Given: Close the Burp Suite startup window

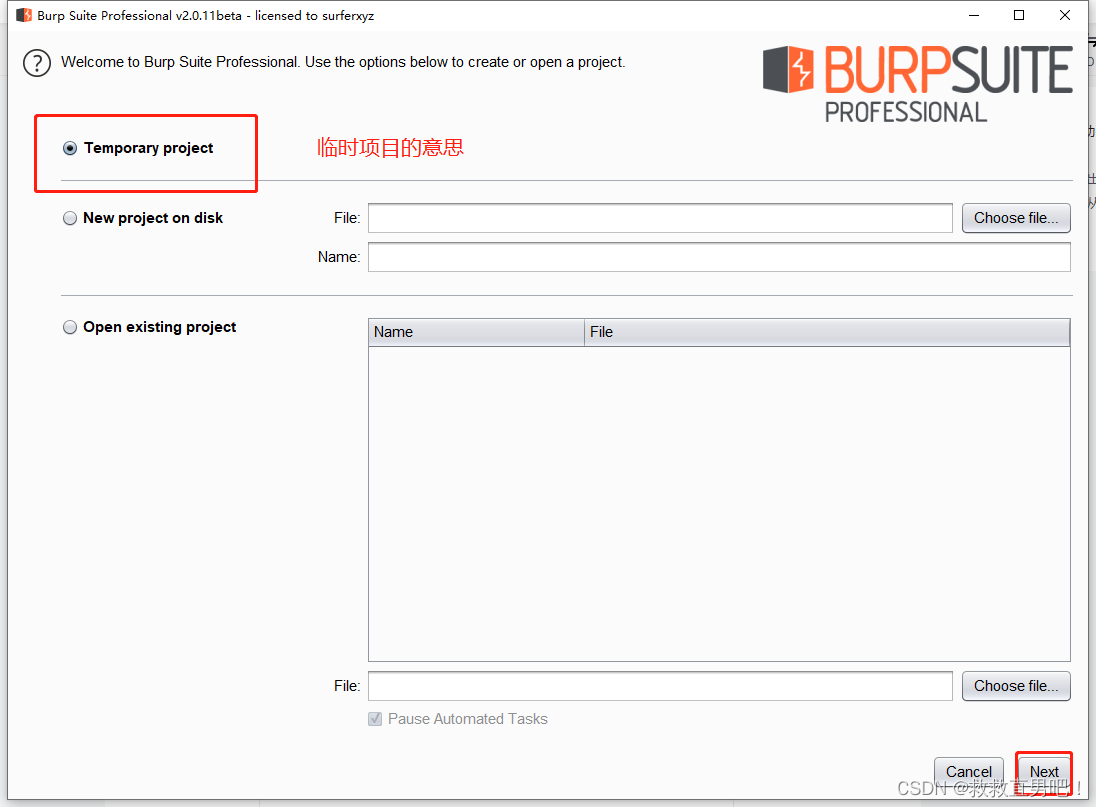Looking at the screenshot, I should tap(1065, 15).
